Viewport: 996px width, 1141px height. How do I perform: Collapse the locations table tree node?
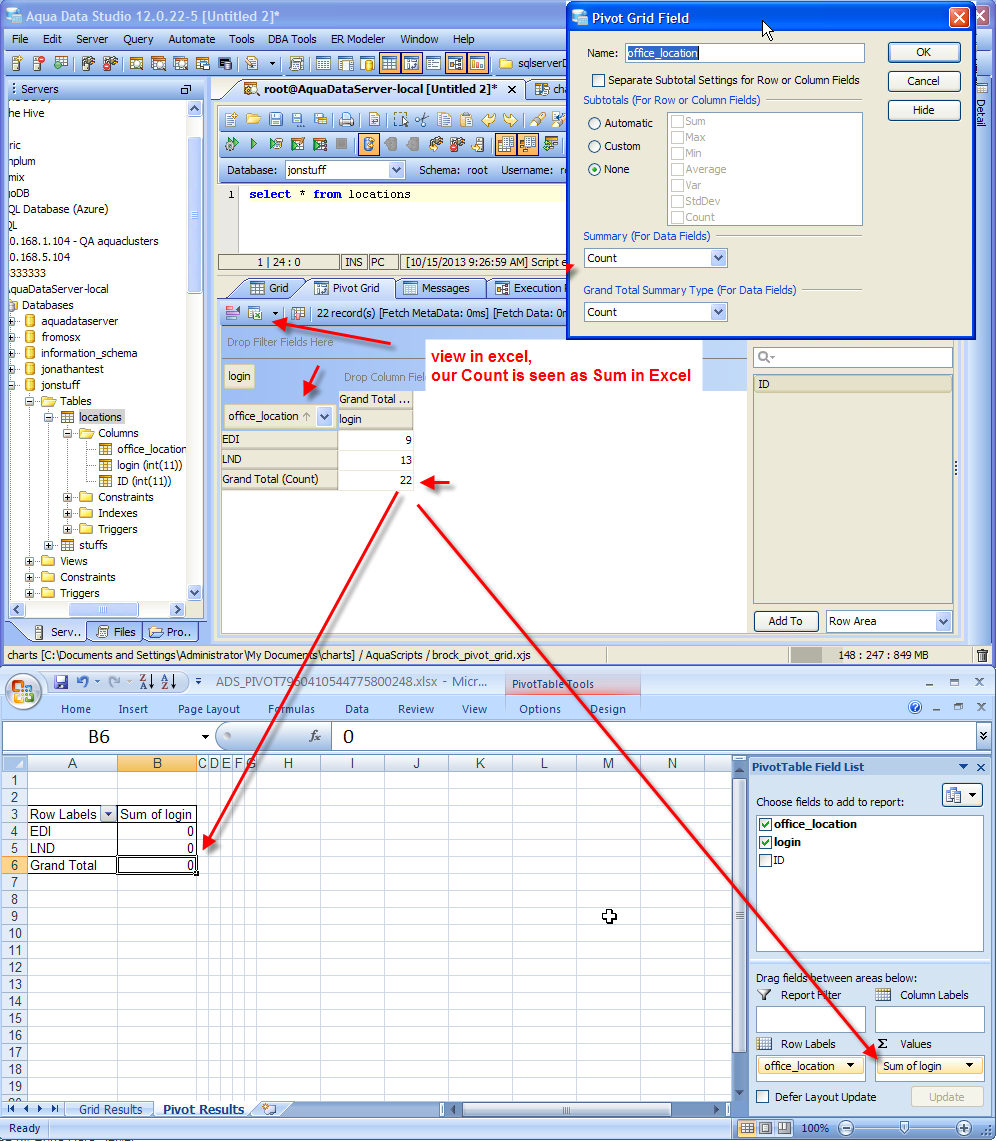coord(48,417)
